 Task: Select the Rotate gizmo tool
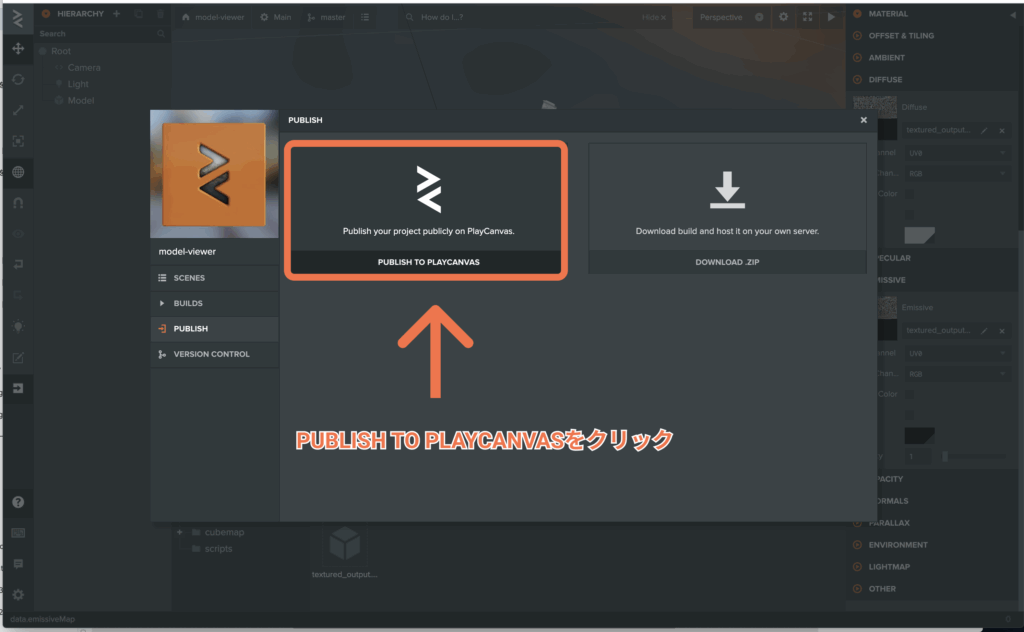coord(18,79)
